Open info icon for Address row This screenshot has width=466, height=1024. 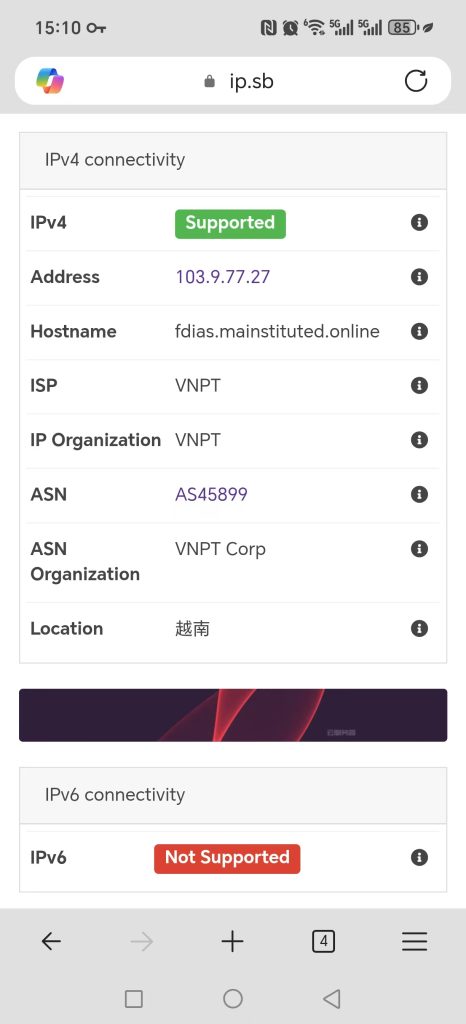(419, 277)
